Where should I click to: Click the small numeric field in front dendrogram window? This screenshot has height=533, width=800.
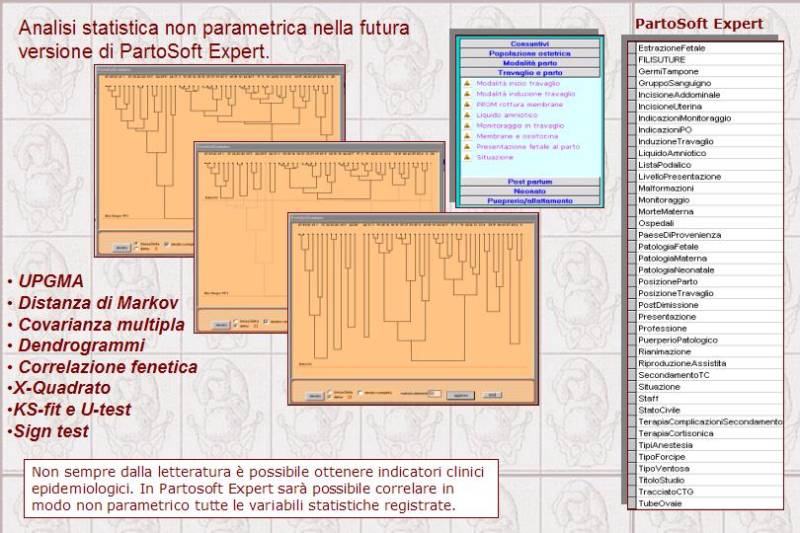[435, 393]
